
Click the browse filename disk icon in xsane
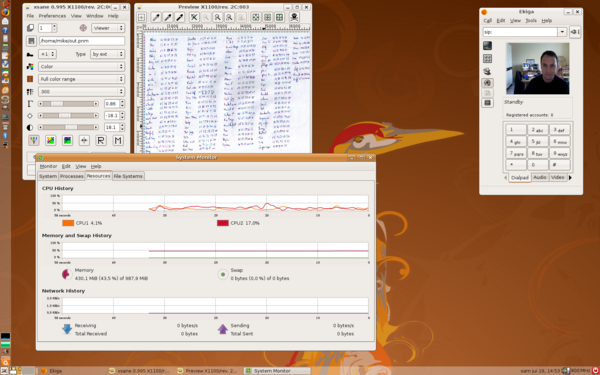coord(31,41)
